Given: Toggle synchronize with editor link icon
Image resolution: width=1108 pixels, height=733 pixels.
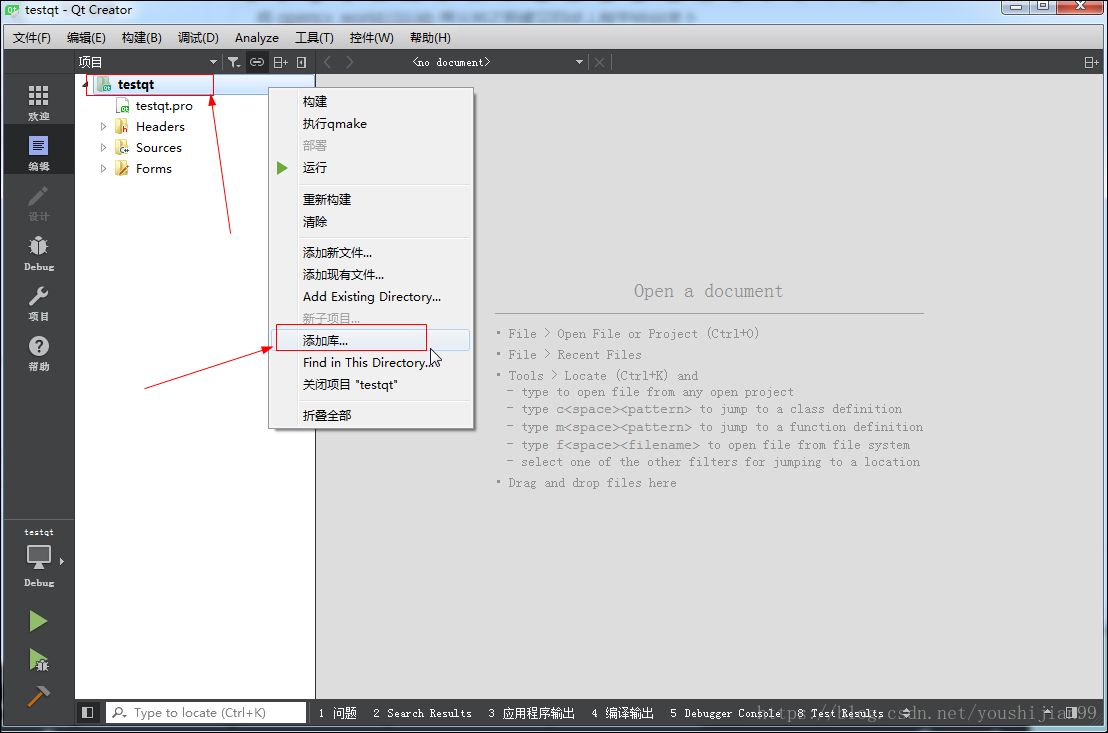Looking at the screenshot, I should (257, 62).
